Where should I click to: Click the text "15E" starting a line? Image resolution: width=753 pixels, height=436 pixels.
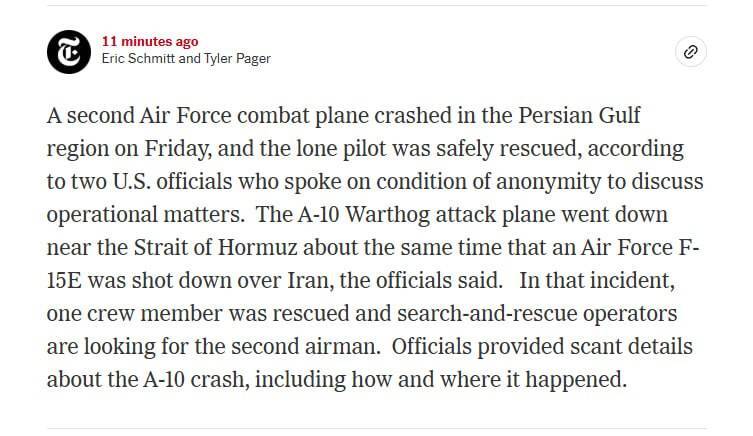[63, 281]
